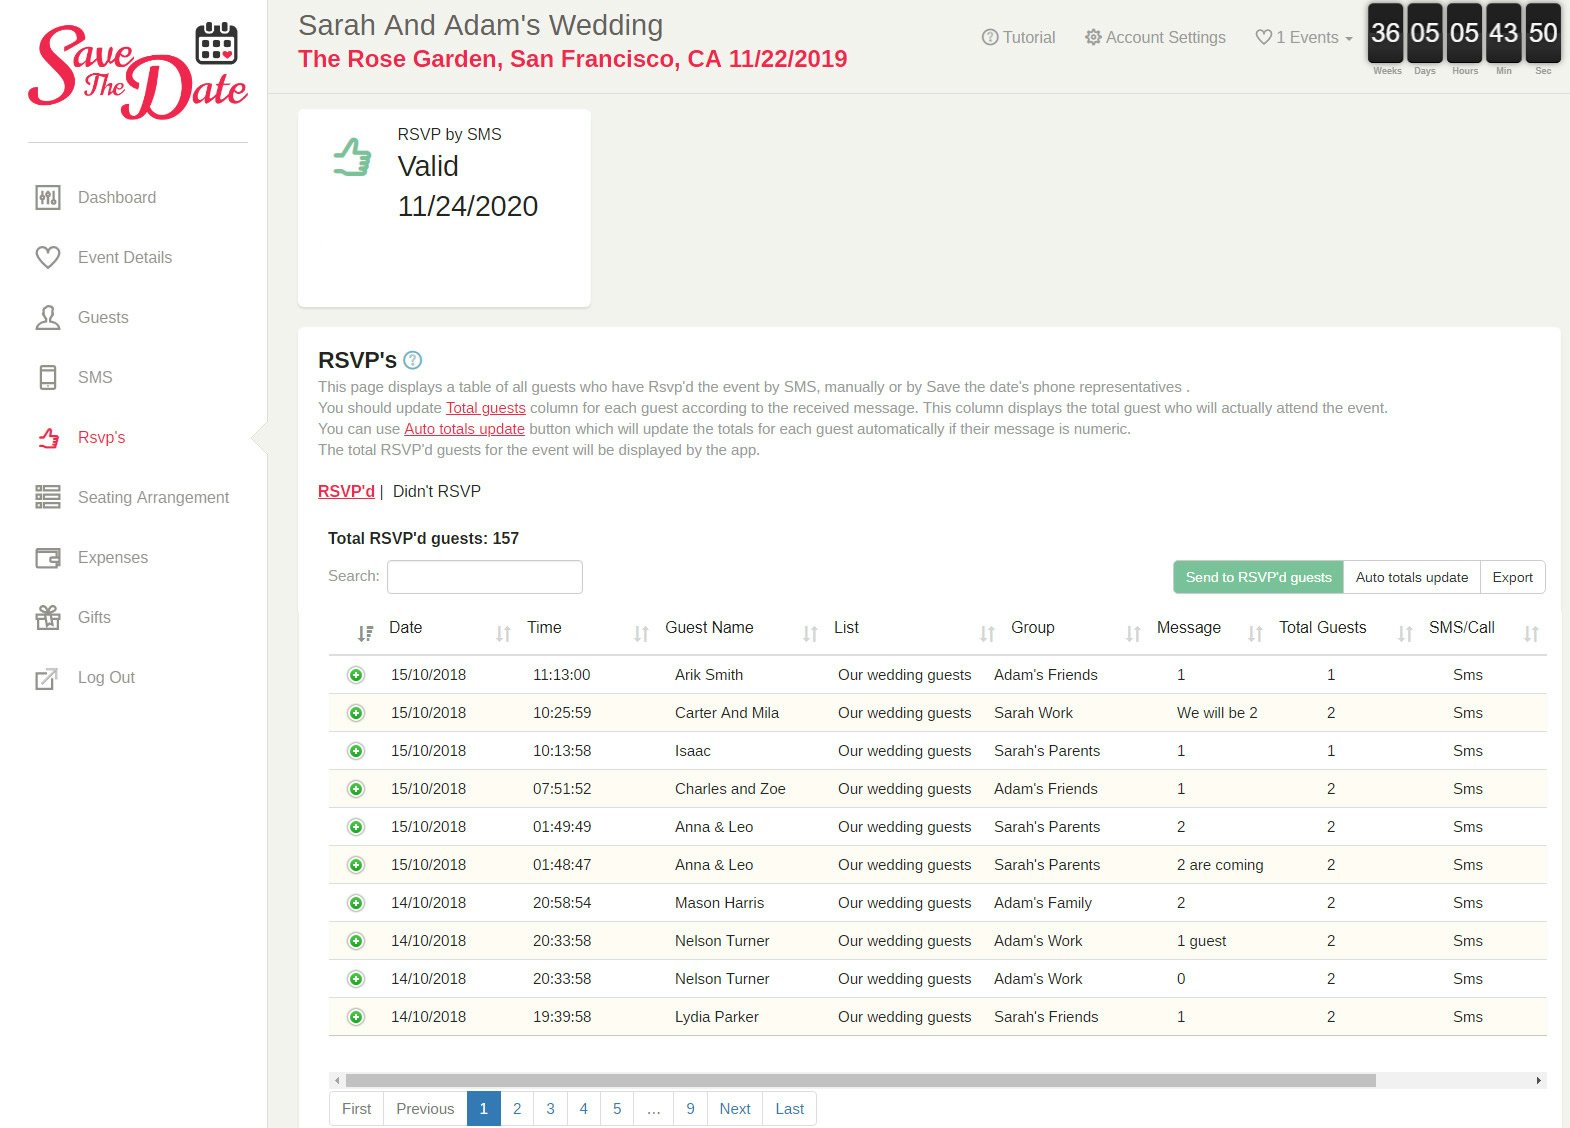The width and height of the screenshot is (1570, 1128).
Task: Click the heart icon beside Event Details
Action: tap(48, 257)
